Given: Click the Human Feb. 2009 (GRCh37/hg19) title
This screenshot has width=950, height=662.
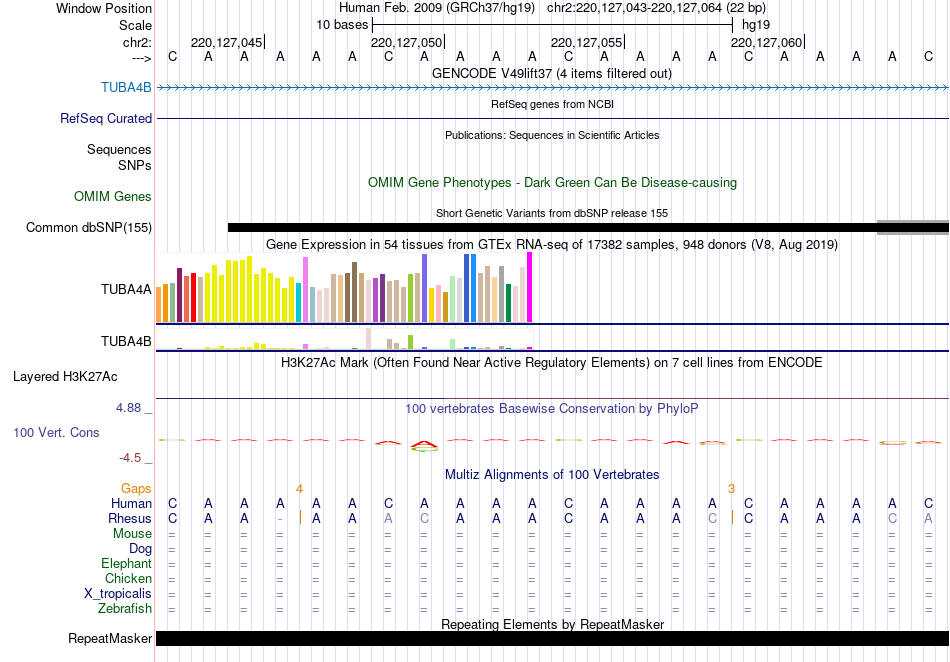Looking at the screenshot, I should [437, 8].
